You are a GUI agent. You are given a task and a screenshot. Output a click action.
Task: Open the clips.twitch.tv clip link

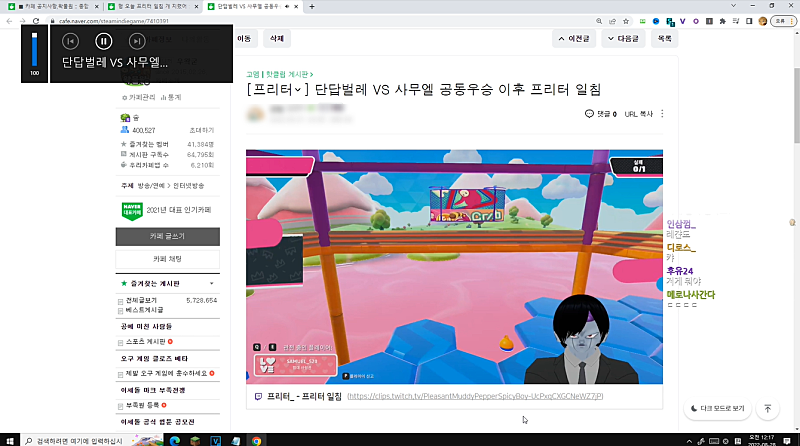click(475, 396)
